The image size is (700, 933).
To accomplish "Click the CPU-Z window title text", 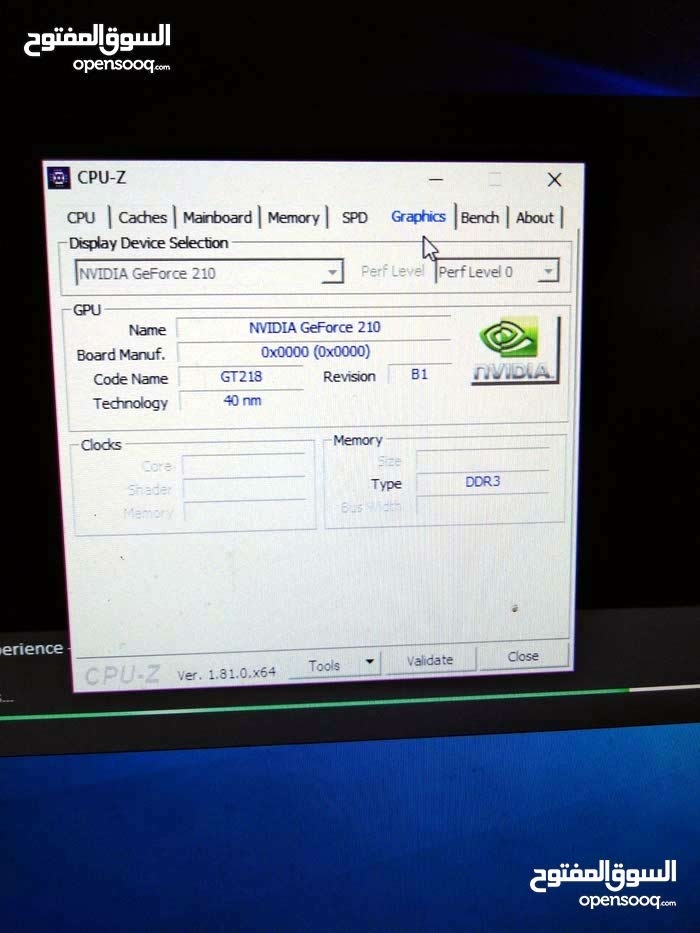I will (x=102, y=177).
